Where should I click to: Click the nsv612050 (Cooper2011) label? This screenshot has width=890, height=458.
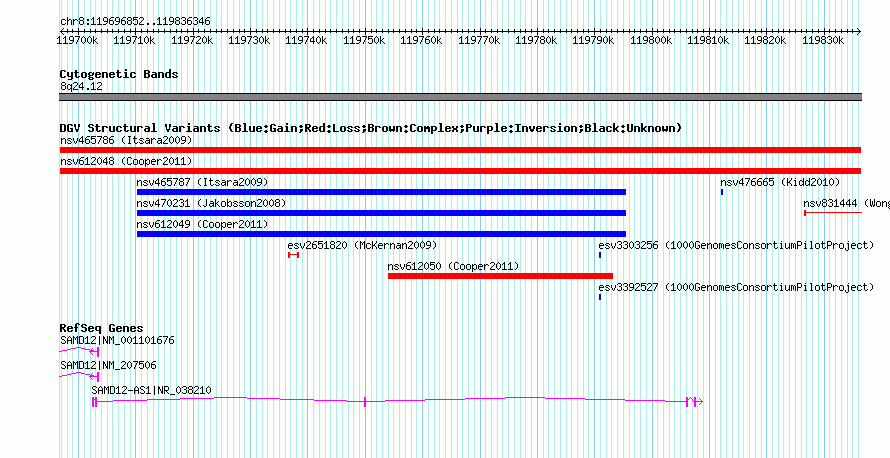coord(453,266)
